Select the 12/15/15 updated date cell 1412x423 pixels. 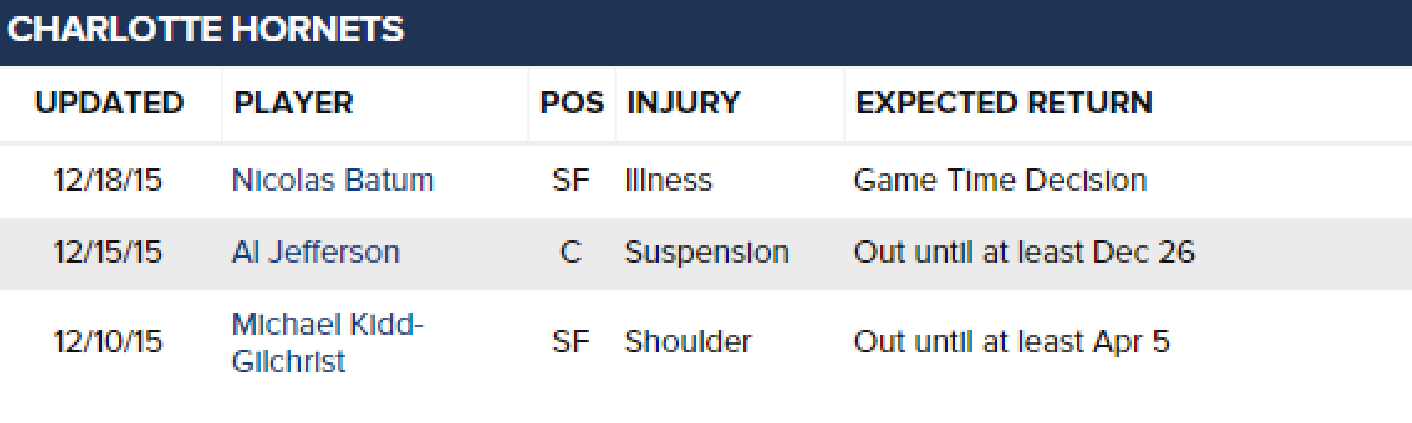pos(107,252)
